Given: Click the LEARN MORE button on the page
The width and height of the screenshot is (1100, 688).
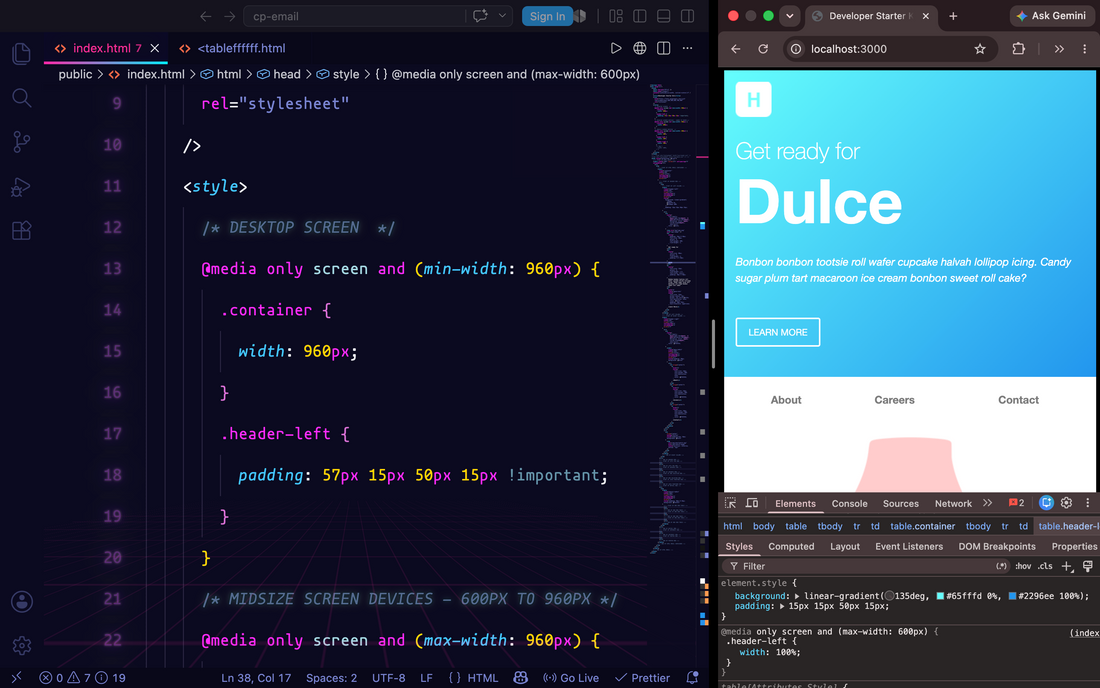Looking at the screenshot, I should 777,332.
